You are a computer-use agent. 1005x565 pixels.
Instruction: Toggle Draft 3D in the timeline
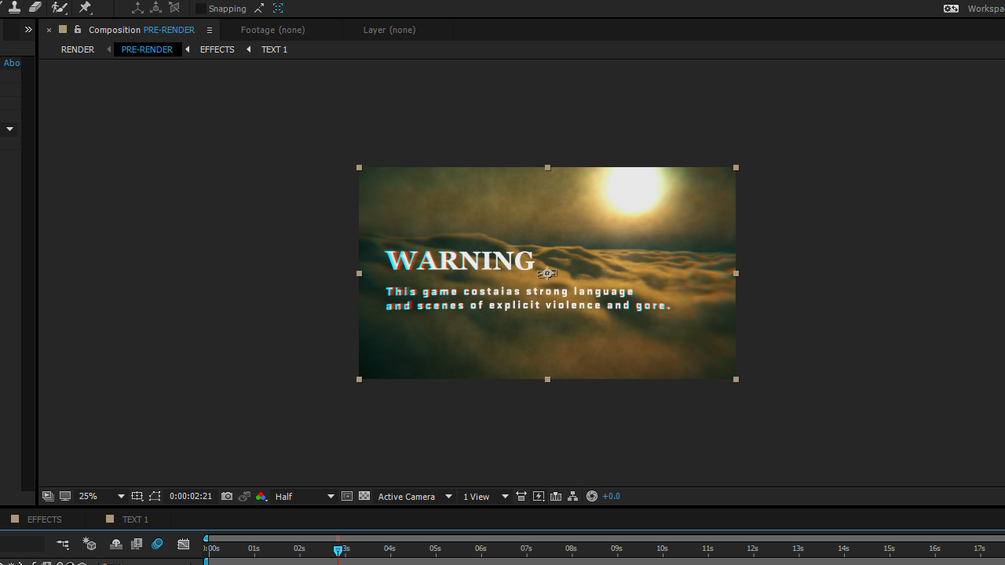[89, 545]
